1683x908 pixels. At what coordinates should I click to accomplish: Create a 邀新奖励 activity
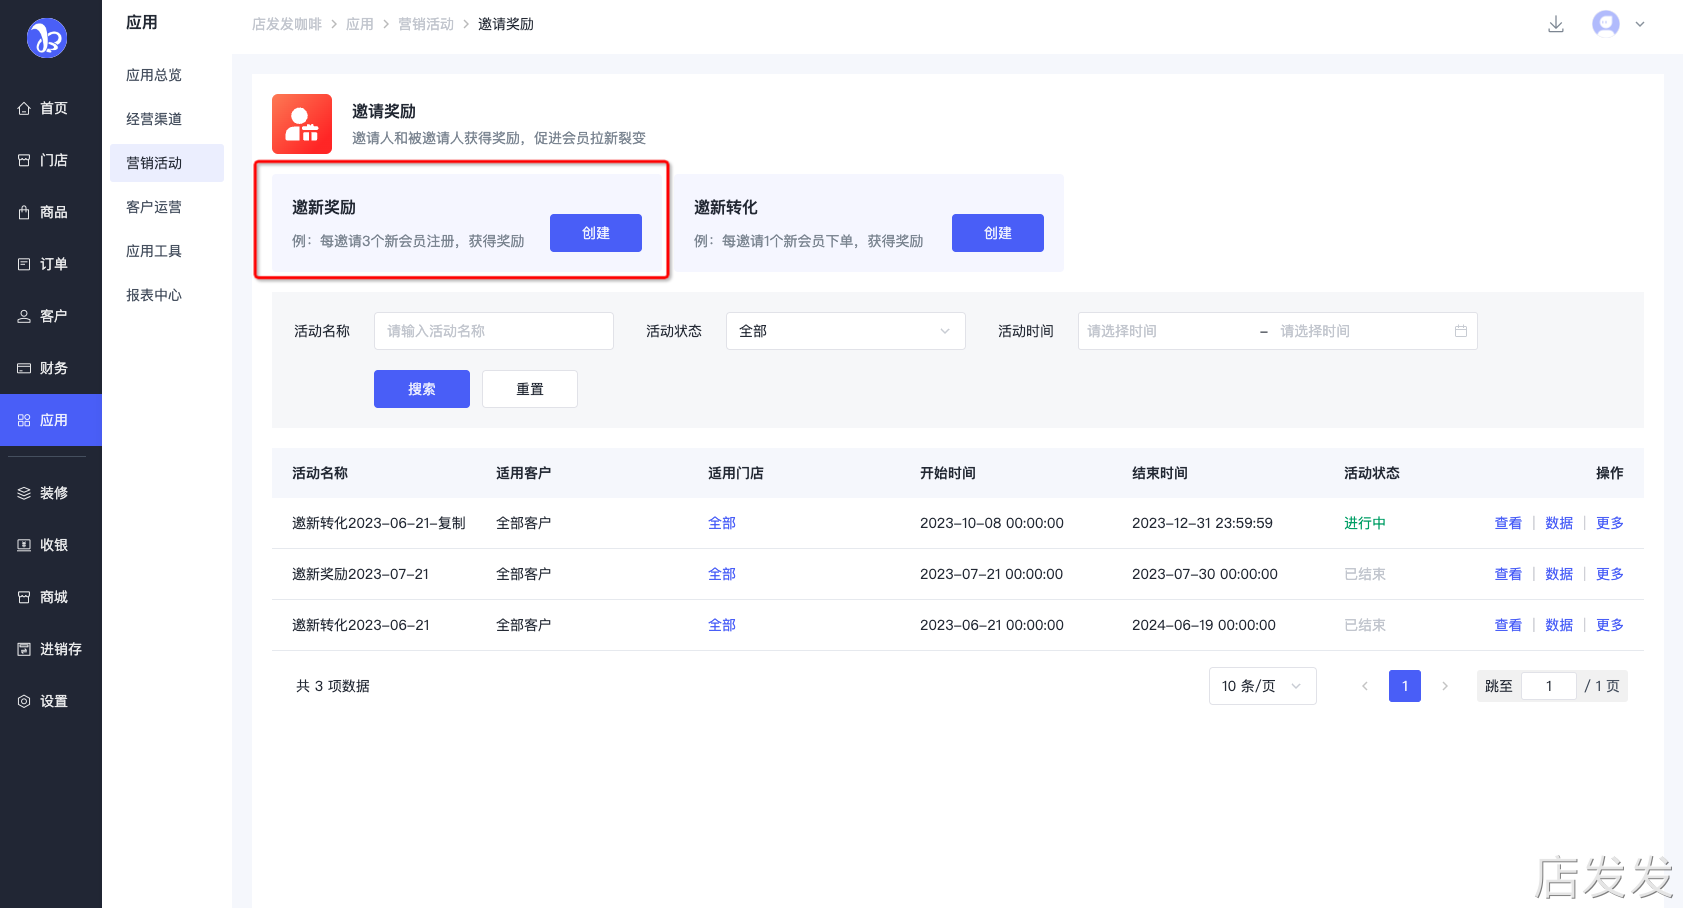point(596,233)
